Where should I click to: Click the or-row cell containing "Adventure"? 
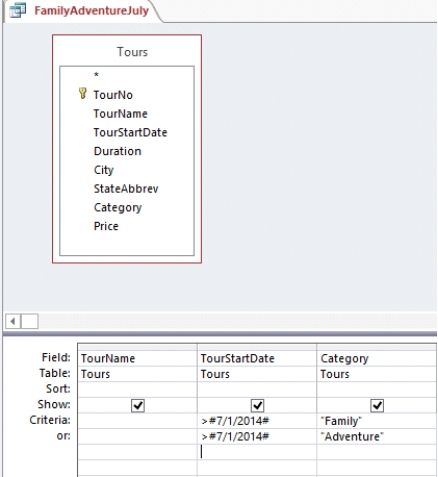point(377,436)
